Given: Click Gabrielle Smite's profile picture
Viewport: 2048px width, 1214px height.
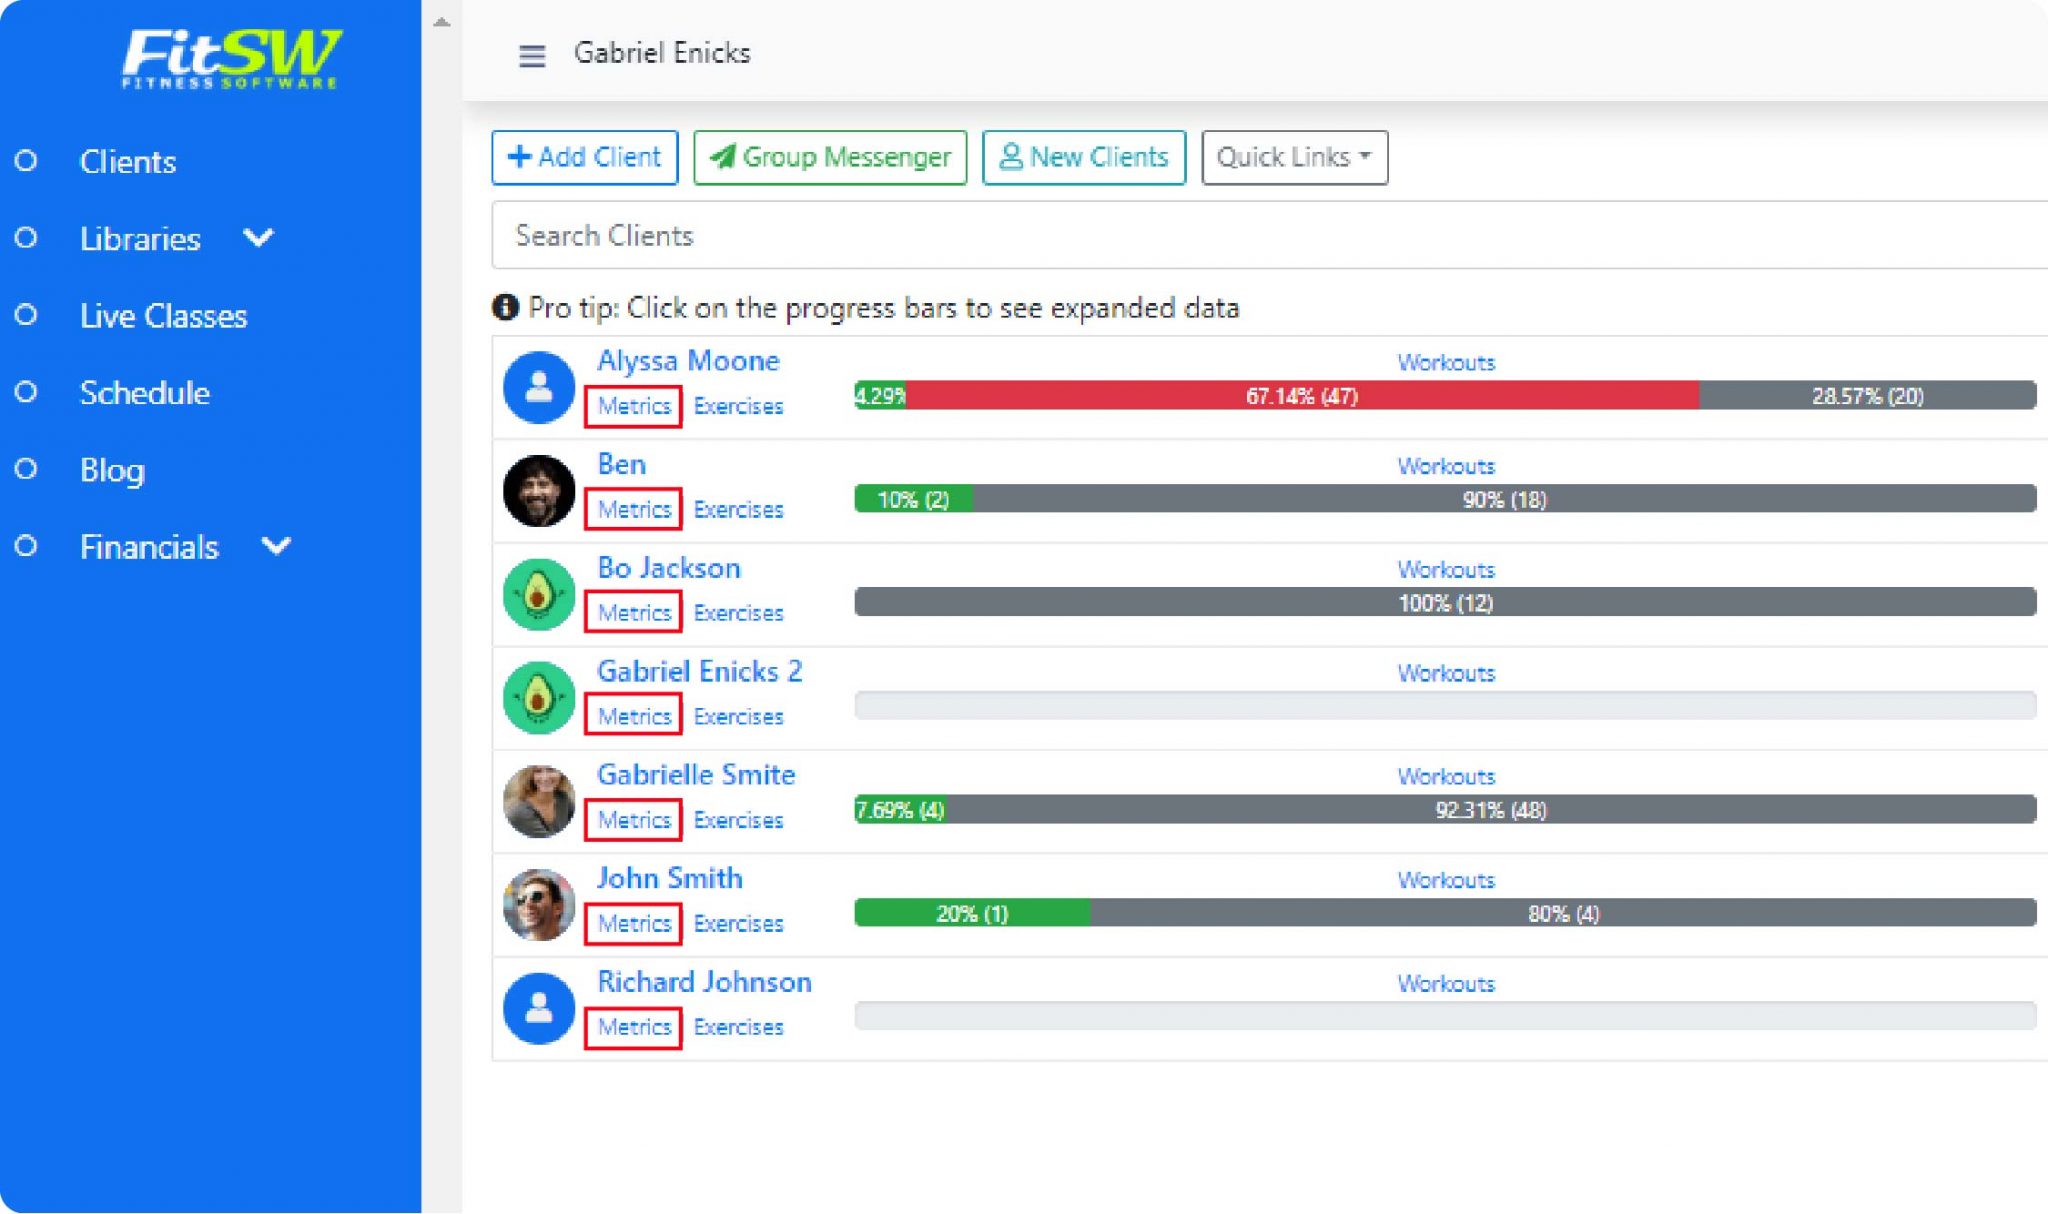Looking at the screenshot, I should pyautogui.click(x=539, y=801).
